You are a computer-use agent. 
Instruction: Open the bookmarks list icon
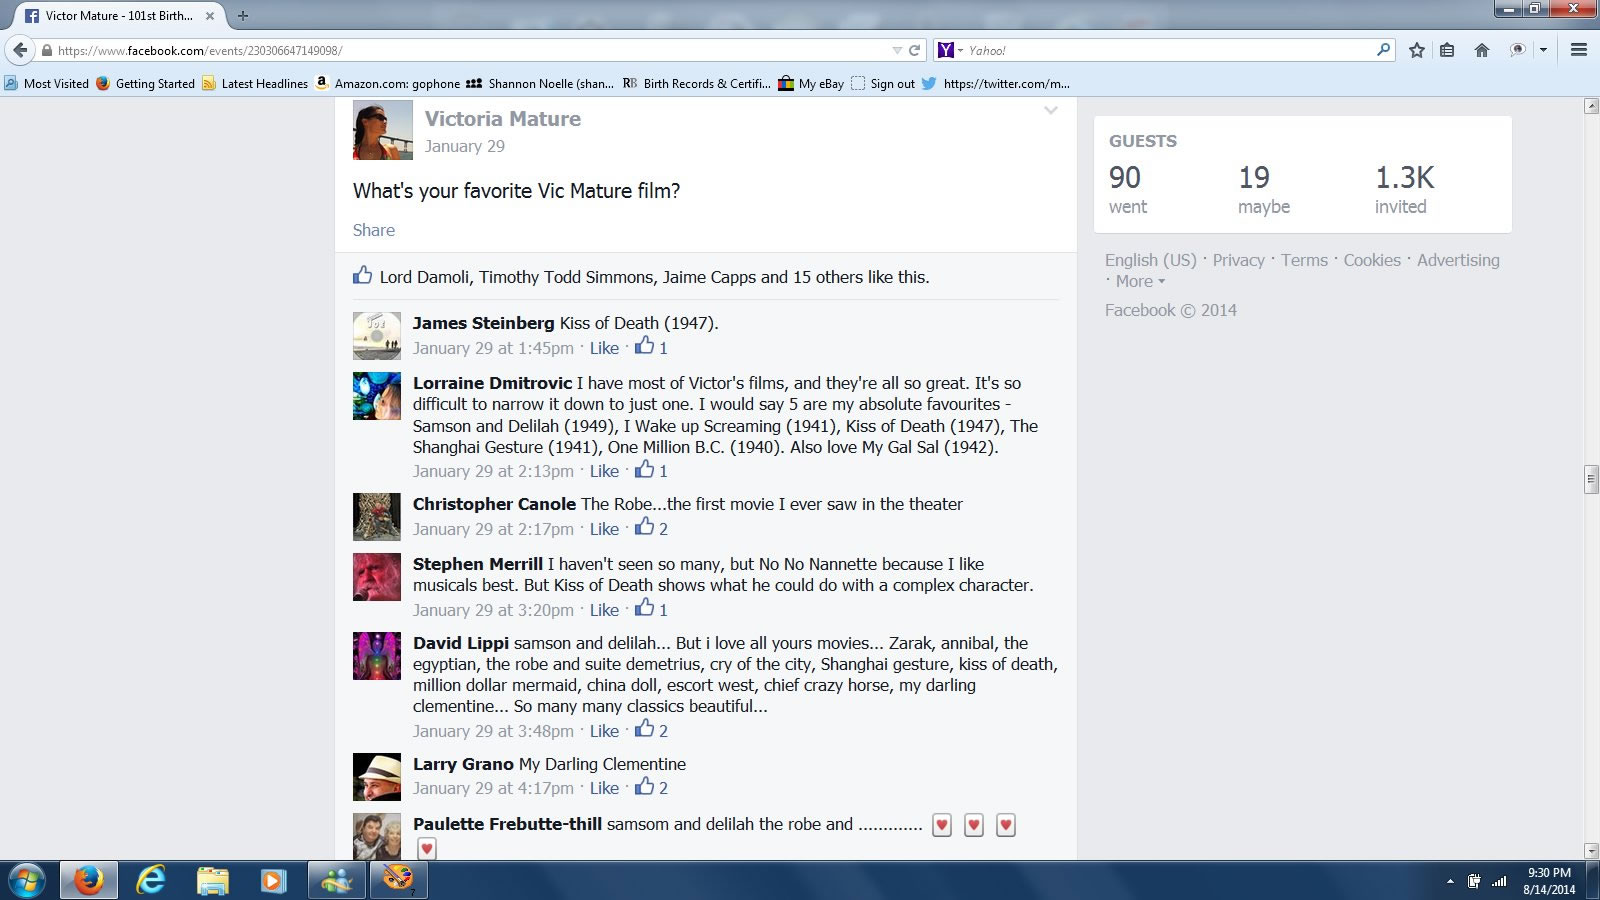coord(1447,50)
